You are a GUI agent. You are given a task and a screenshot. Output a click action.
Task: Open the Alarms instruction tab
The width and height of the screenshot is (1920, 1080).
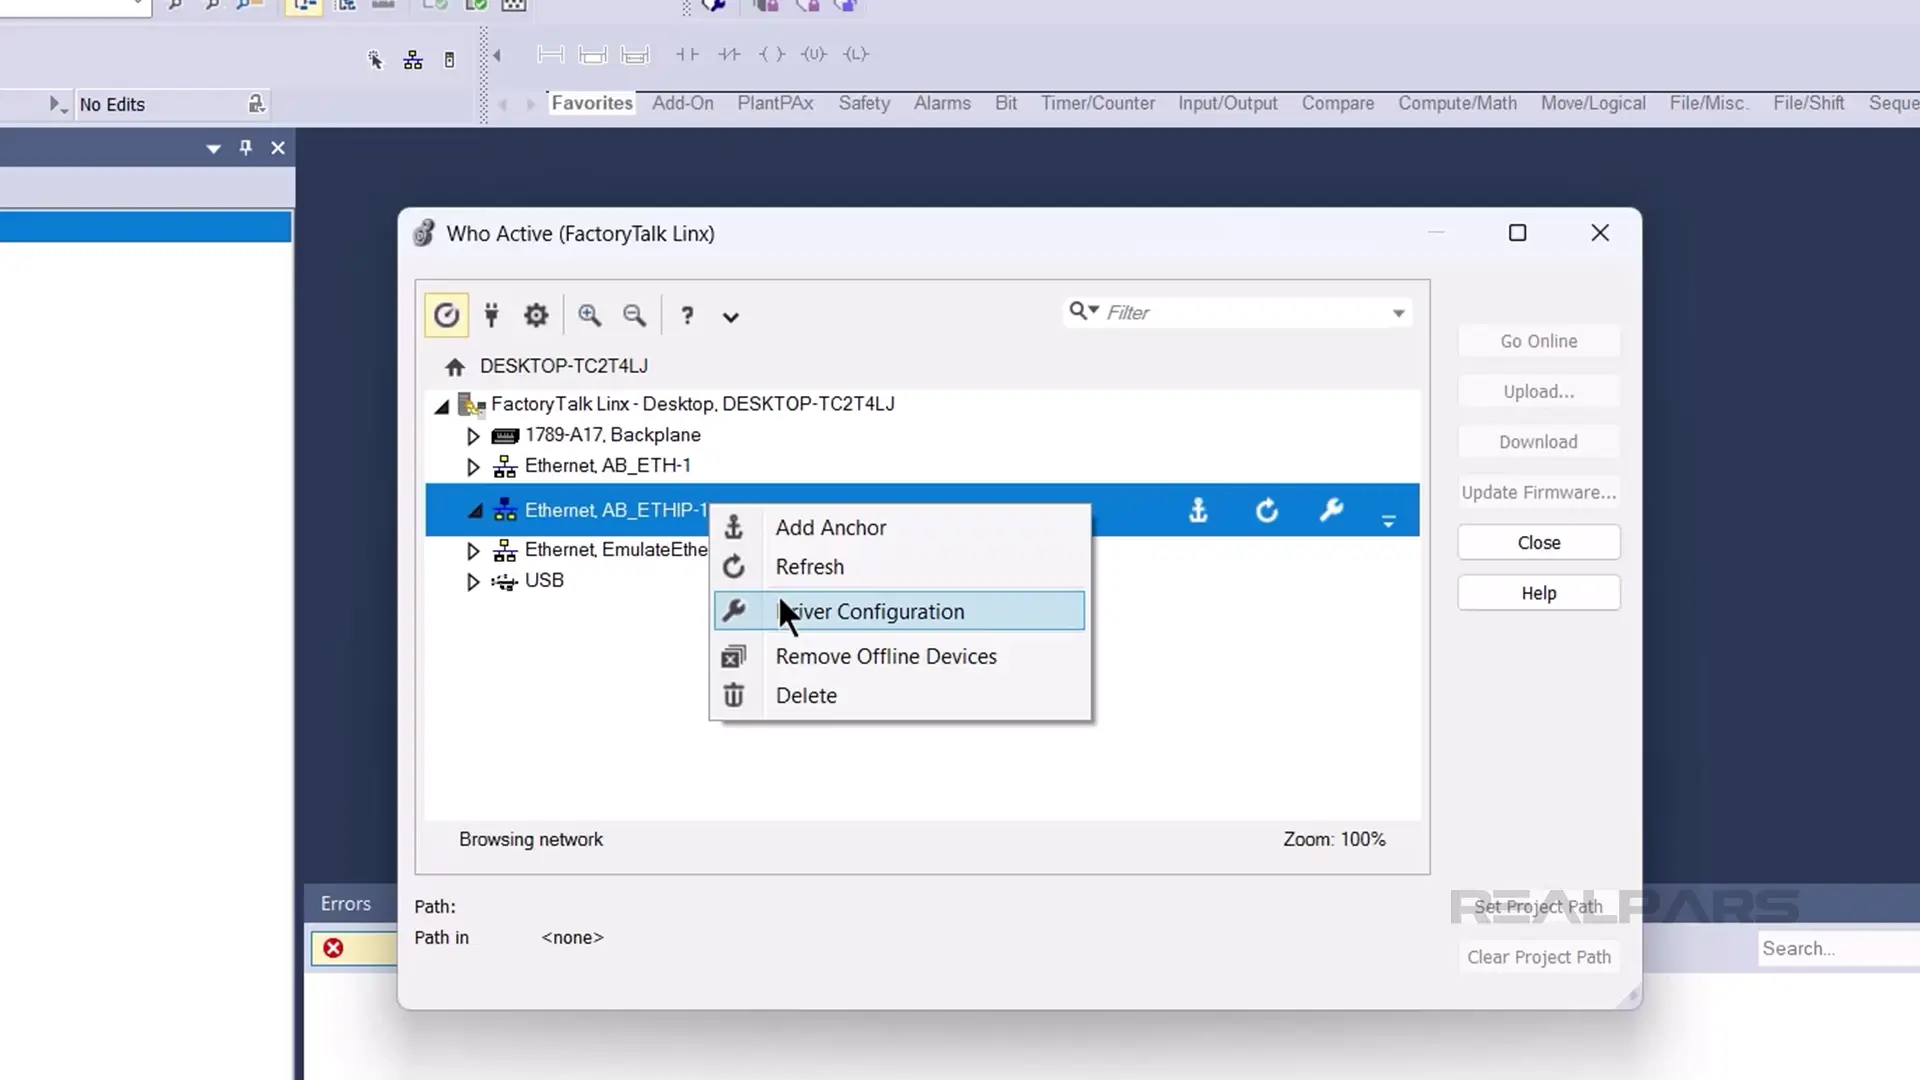(x=942, y=103)
